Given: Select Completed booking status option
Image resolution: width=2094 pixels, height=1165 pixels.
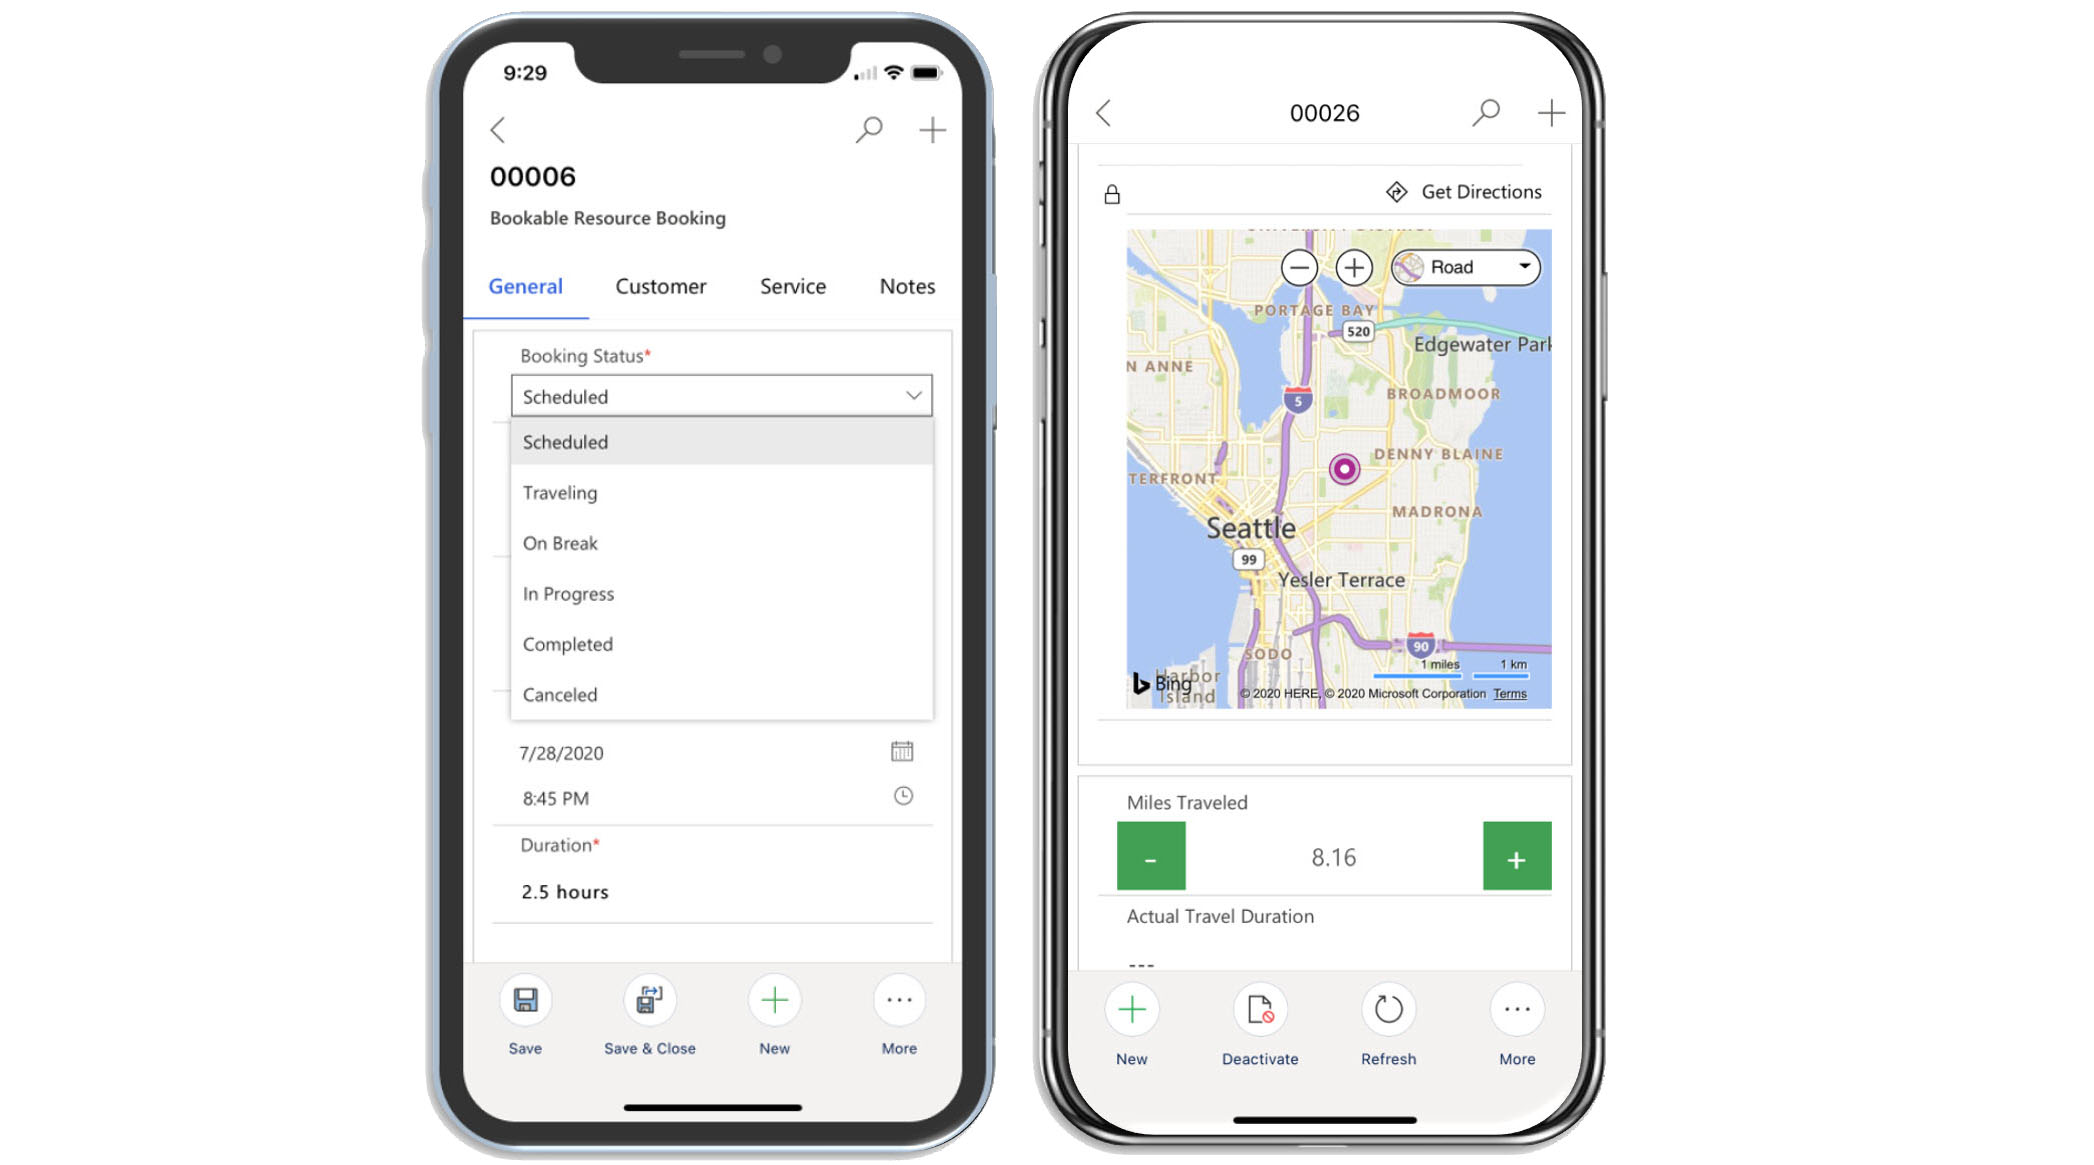Looking at the screenshot, I should 569,643.
